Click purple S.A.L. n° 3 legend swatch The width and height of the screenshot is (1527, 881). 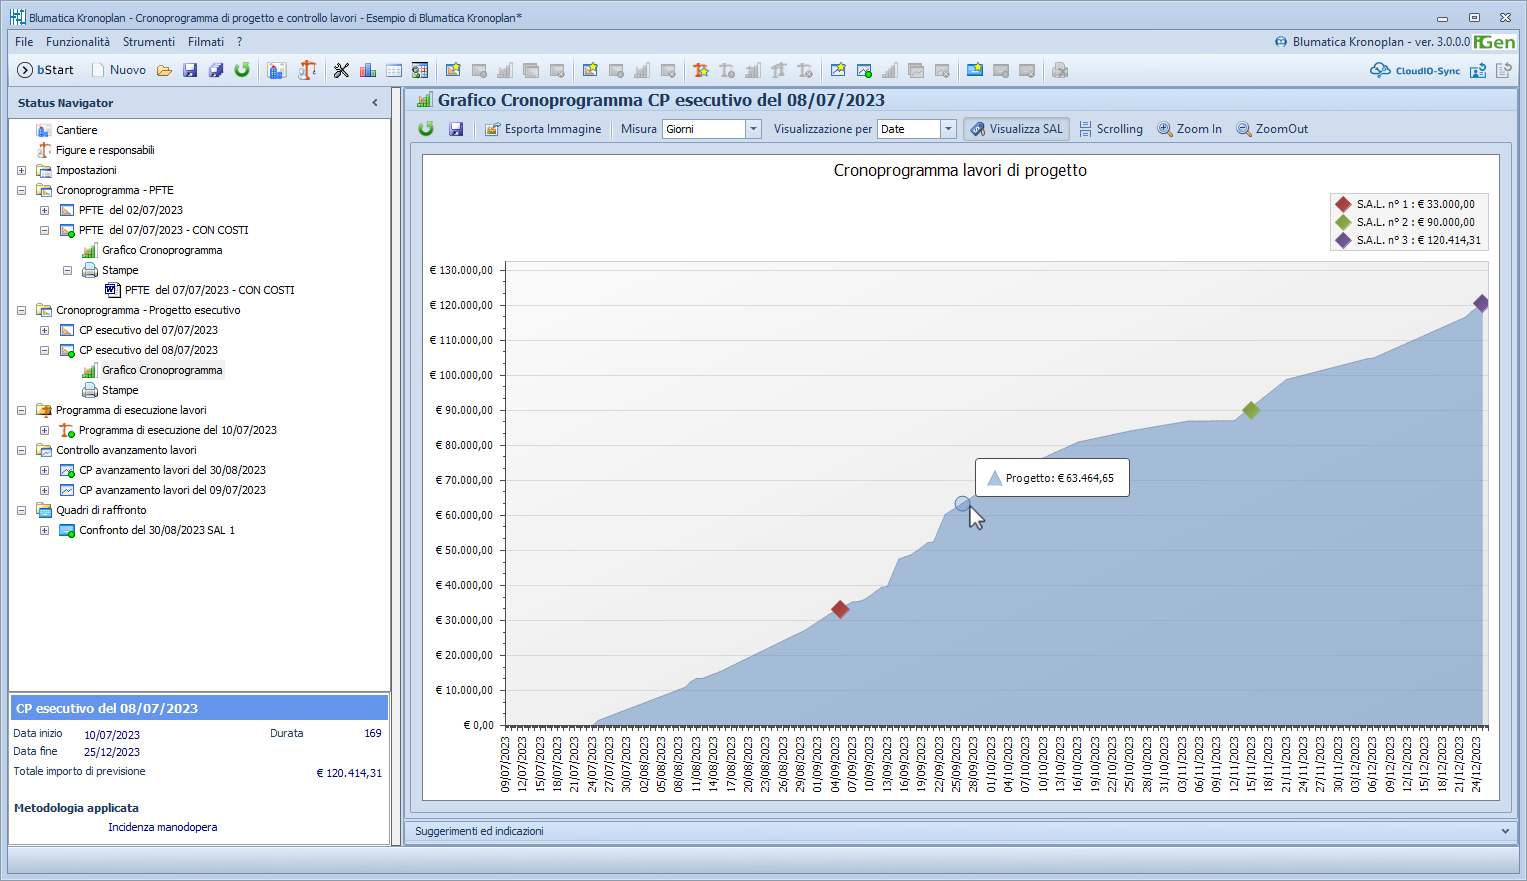(x=1344, y=240)
